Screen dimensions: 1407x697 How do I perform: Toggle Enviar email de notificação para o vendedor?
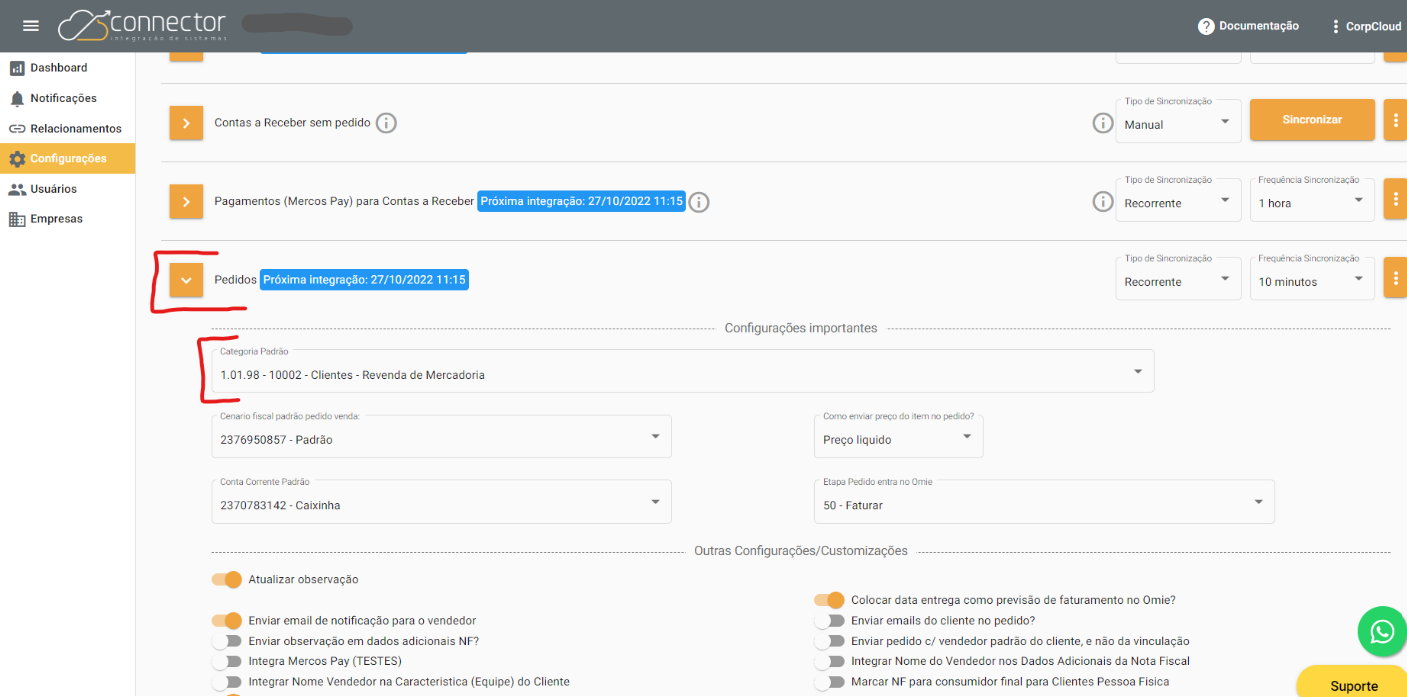click(x=227, y=620)
